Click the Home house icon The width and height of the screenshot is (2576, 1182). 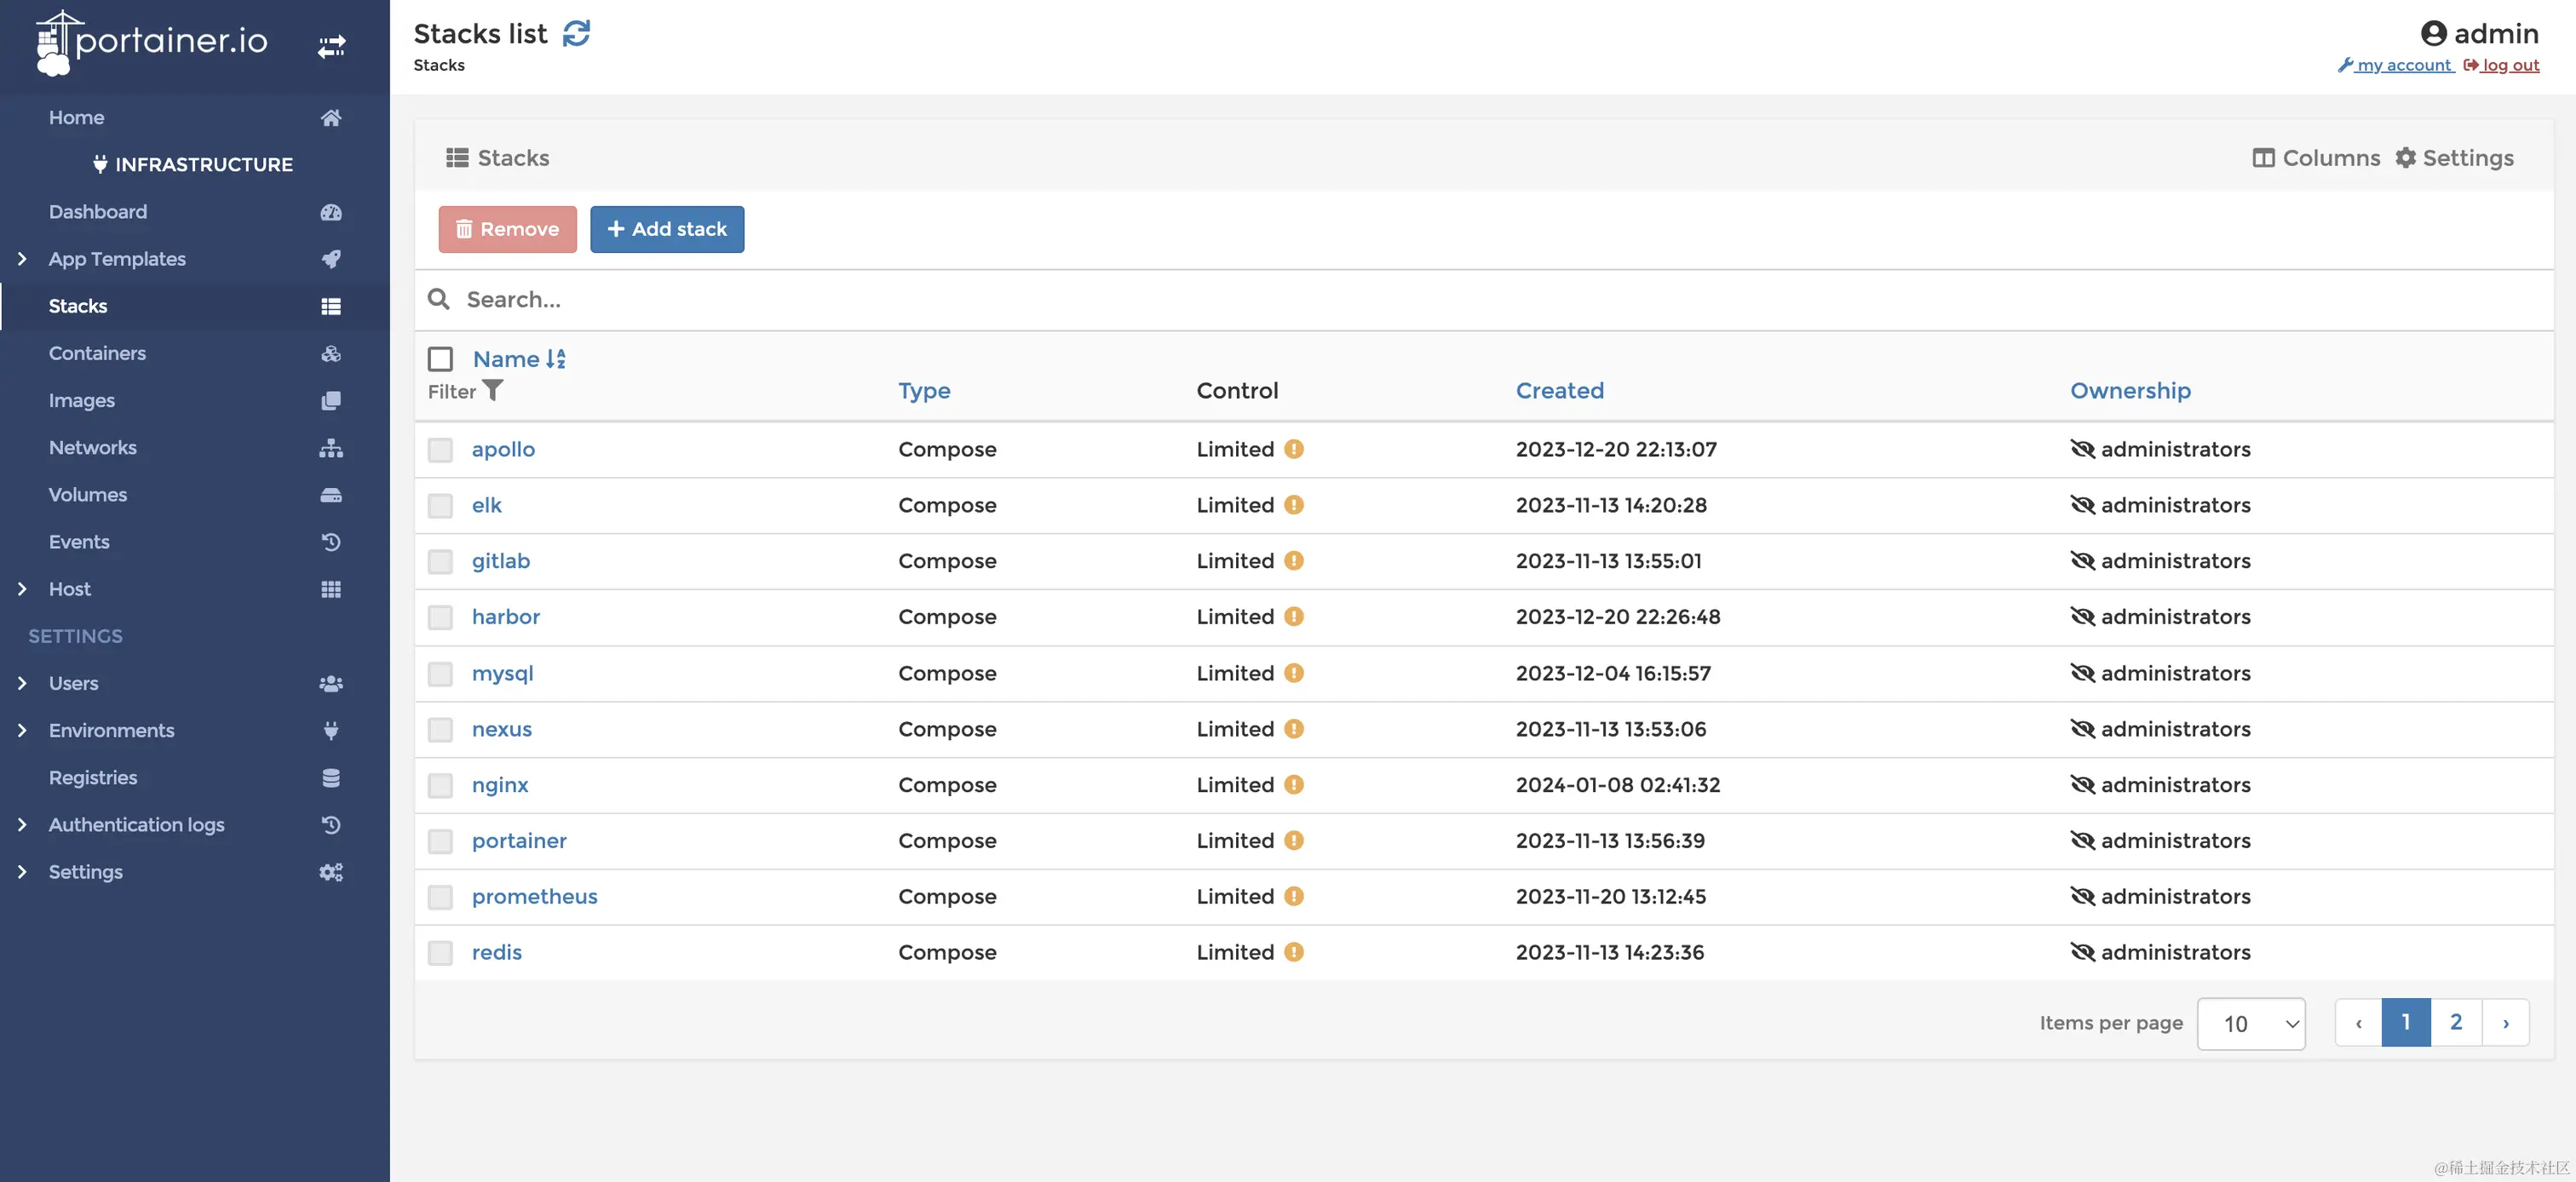click(x=331, y=118)
